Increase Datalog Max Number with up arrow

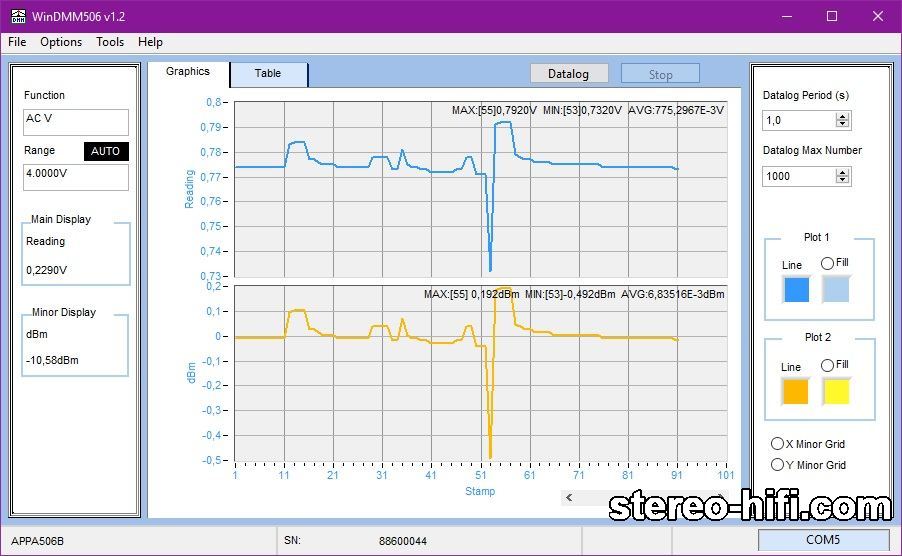coord(842,172)
